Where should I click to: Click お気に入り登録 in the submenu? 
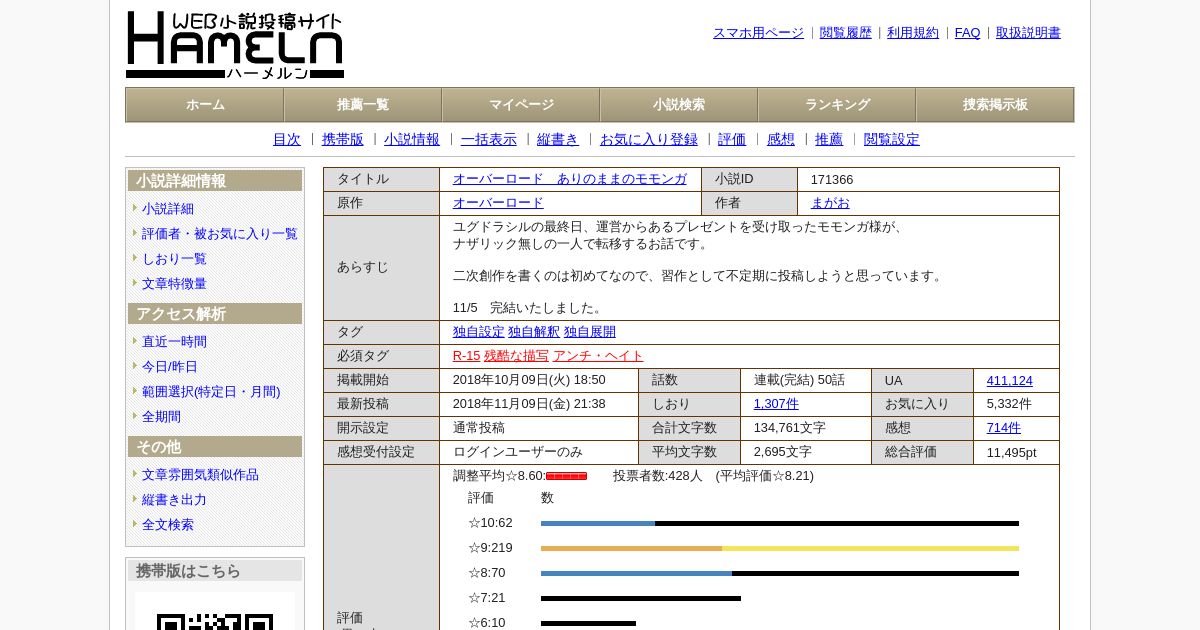click(649, 140)
